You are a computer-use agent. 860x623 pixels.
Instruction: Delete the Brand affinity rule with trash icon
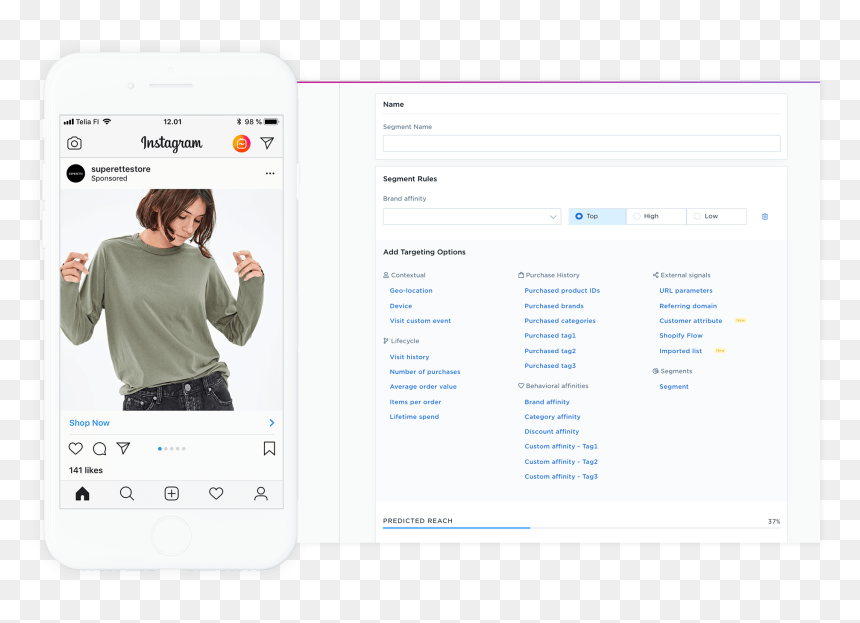(x=765, y=217)
